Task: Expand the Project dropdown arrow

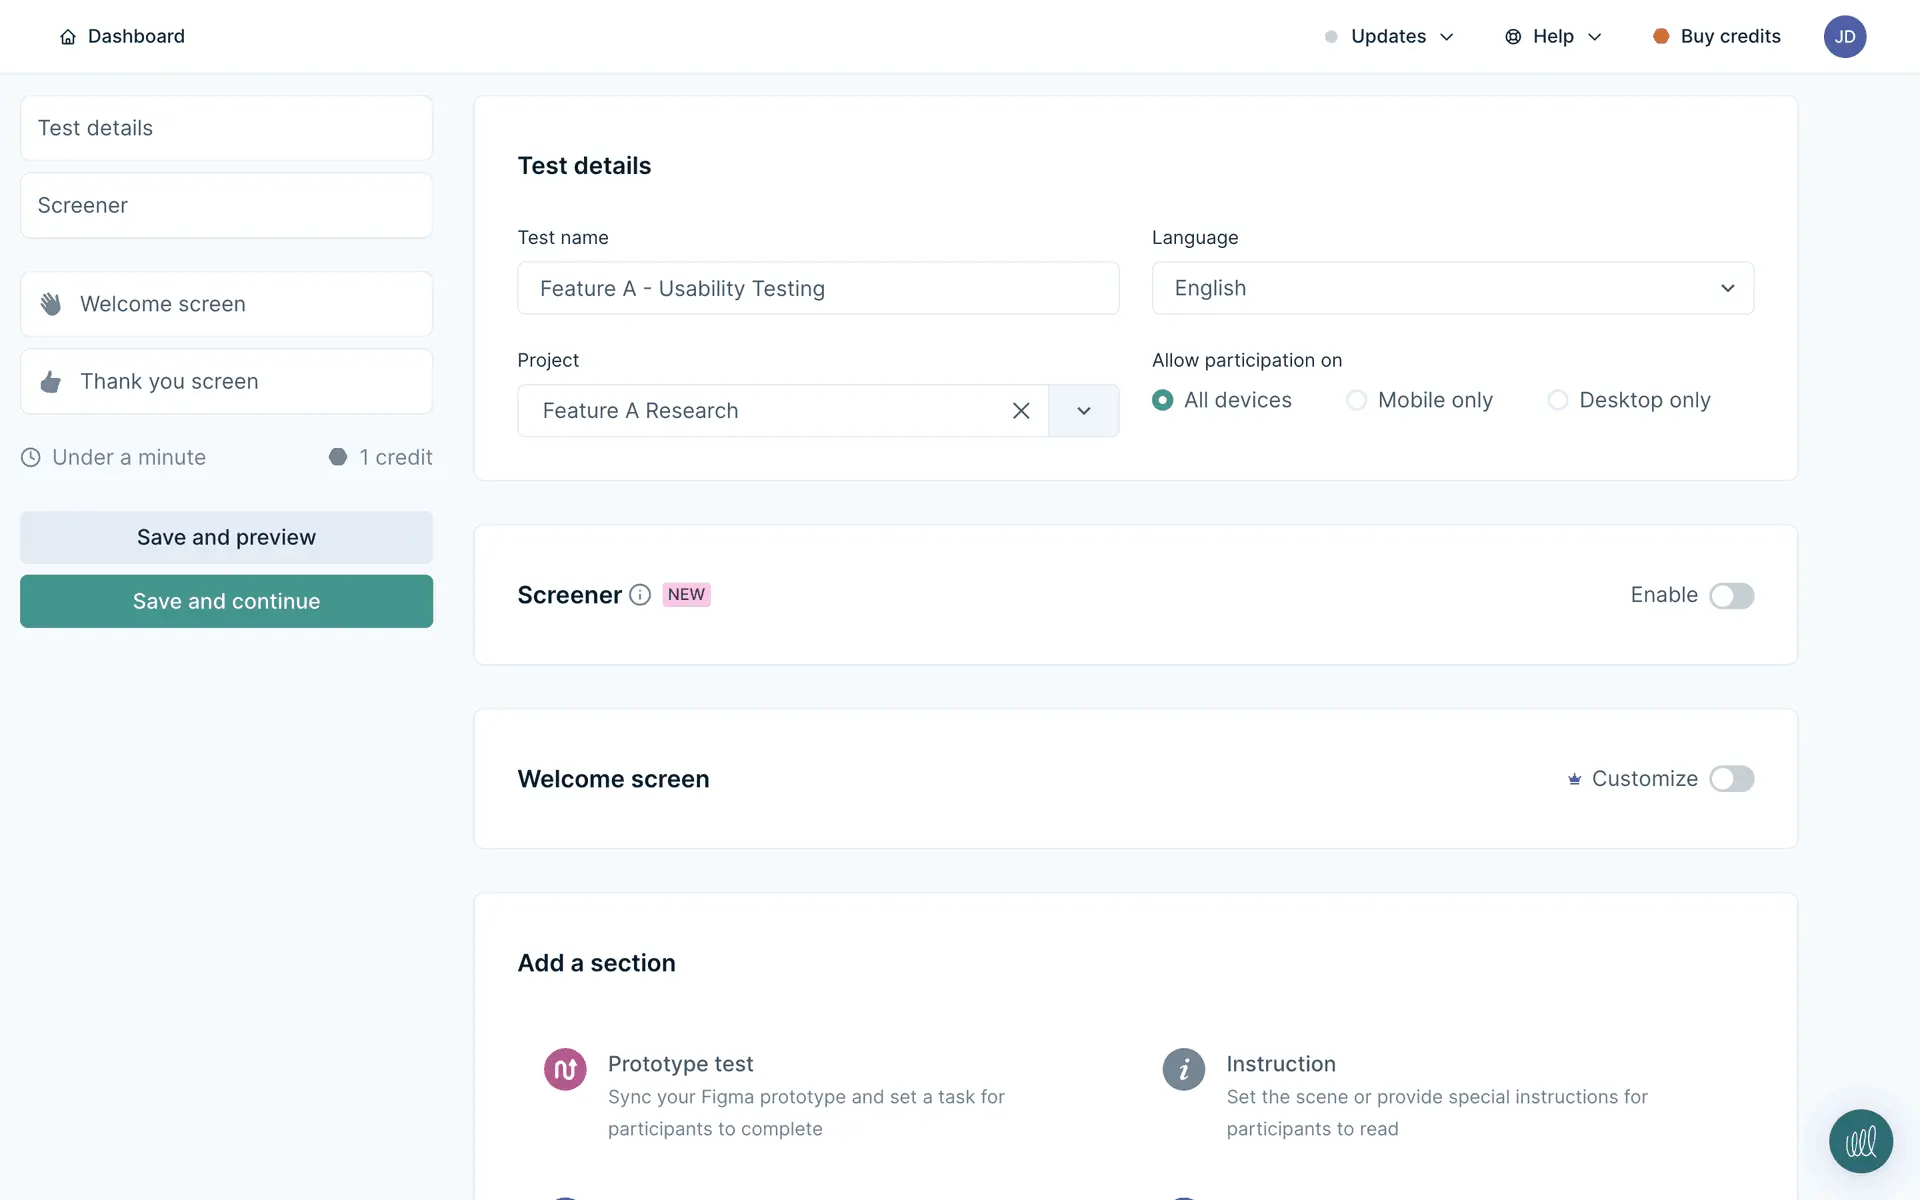Action: [x=1083, y=411]
